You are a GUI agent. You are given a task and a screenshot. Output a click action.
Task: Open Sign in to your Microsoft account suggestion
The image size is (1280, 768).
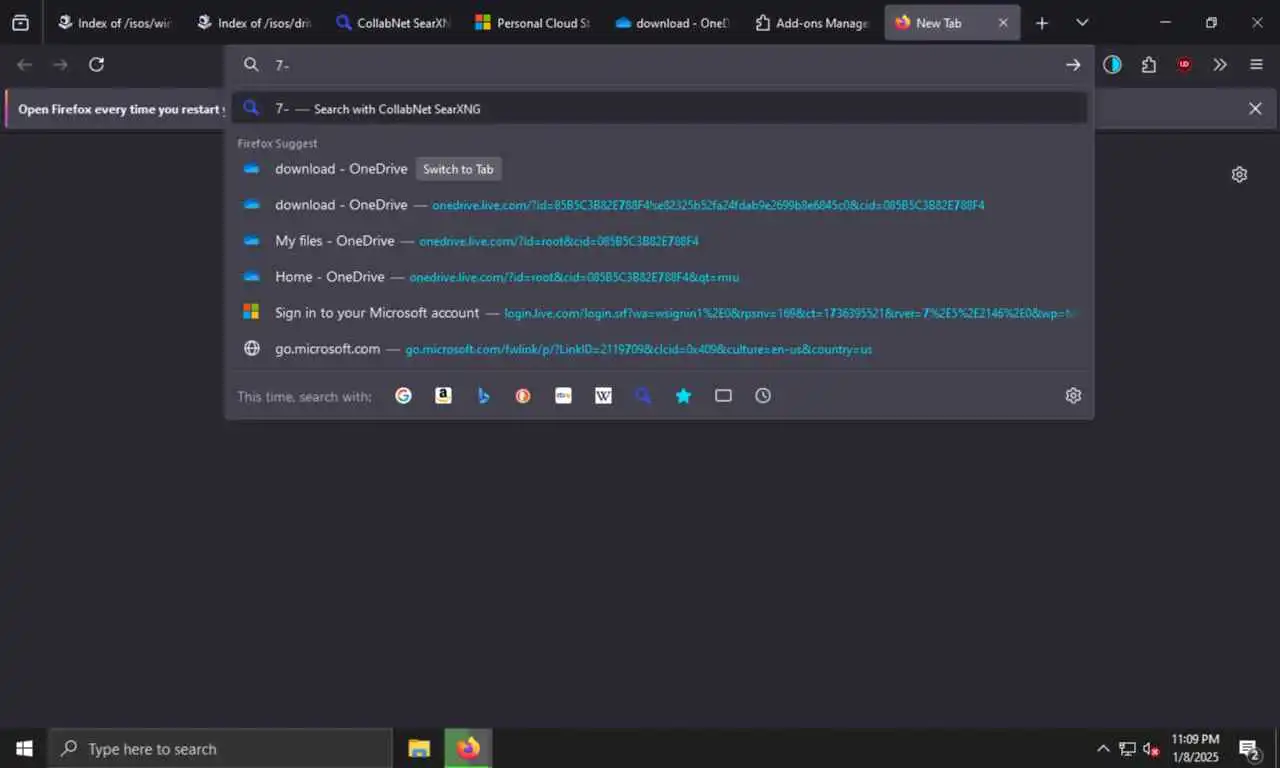coord(659,313)
